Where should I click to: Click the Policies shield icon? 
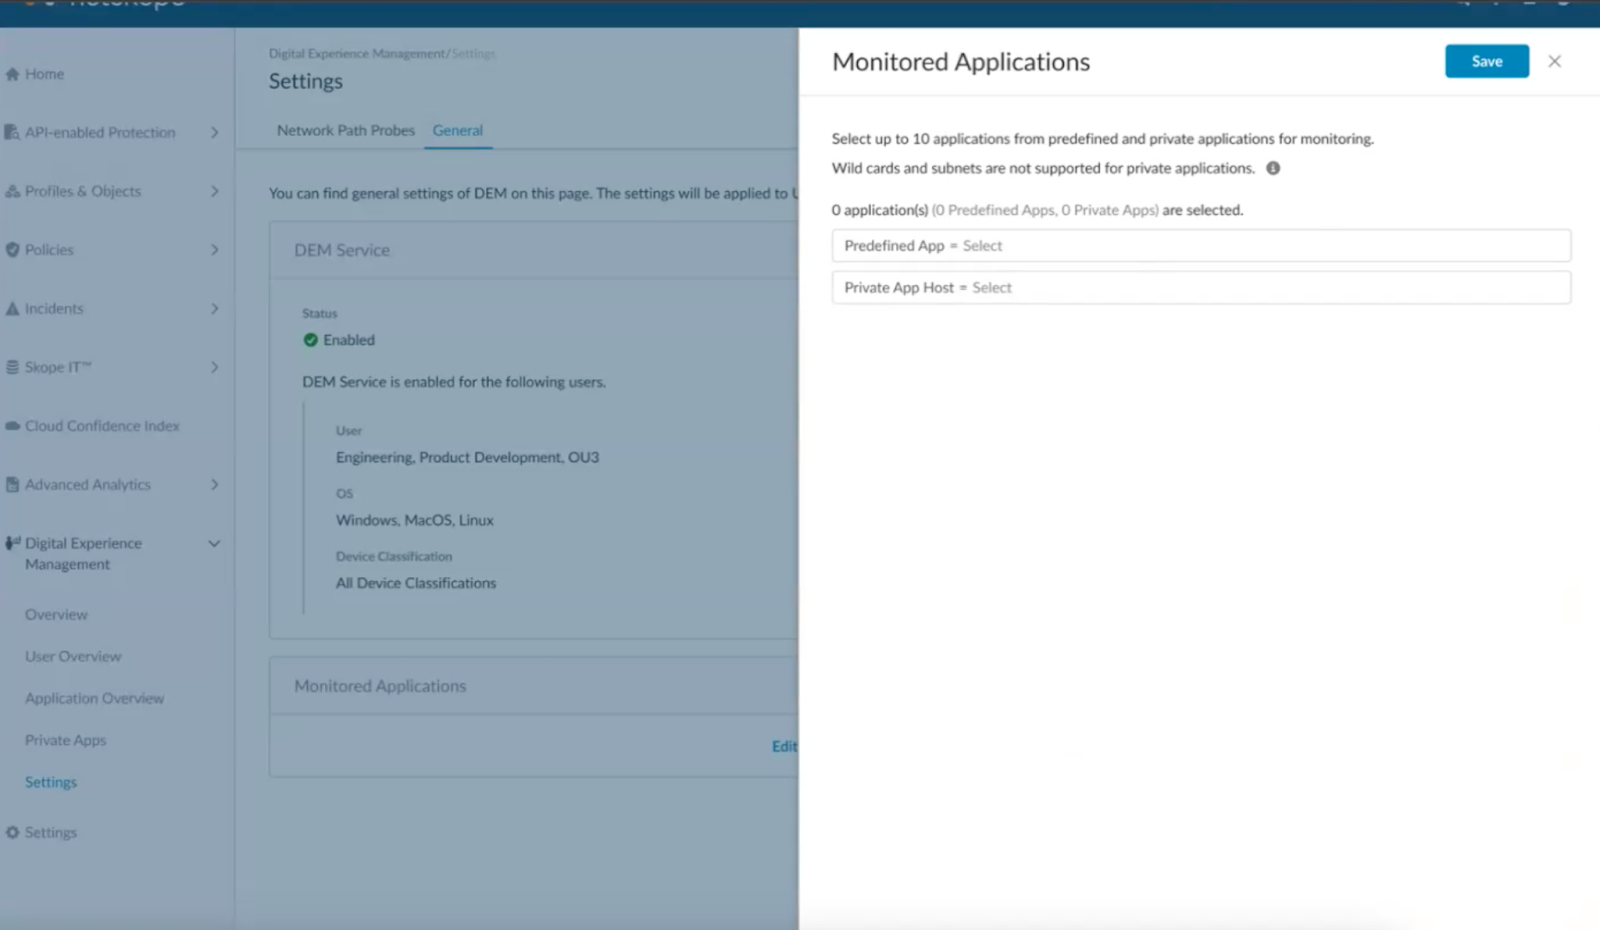(12, 250)
